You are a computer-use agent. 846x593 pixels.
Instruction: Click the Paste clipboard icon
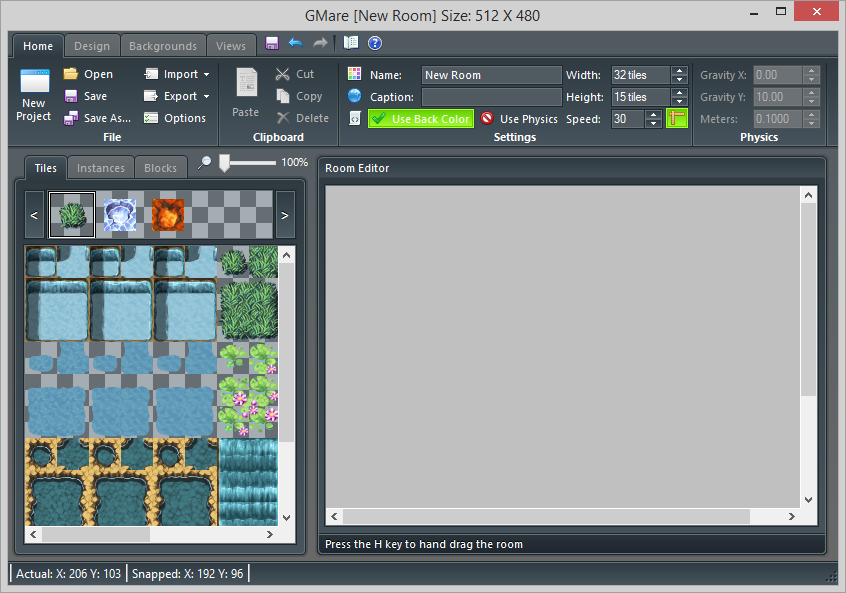point(246,83)
